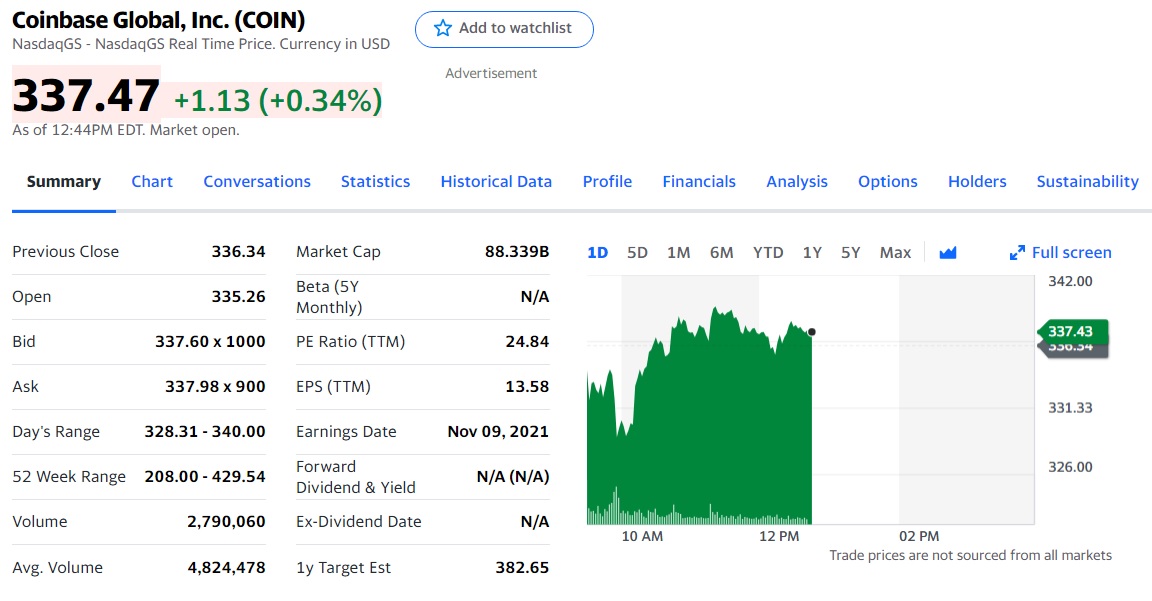Click the 02 PM time axis label

tap(919, 536)
